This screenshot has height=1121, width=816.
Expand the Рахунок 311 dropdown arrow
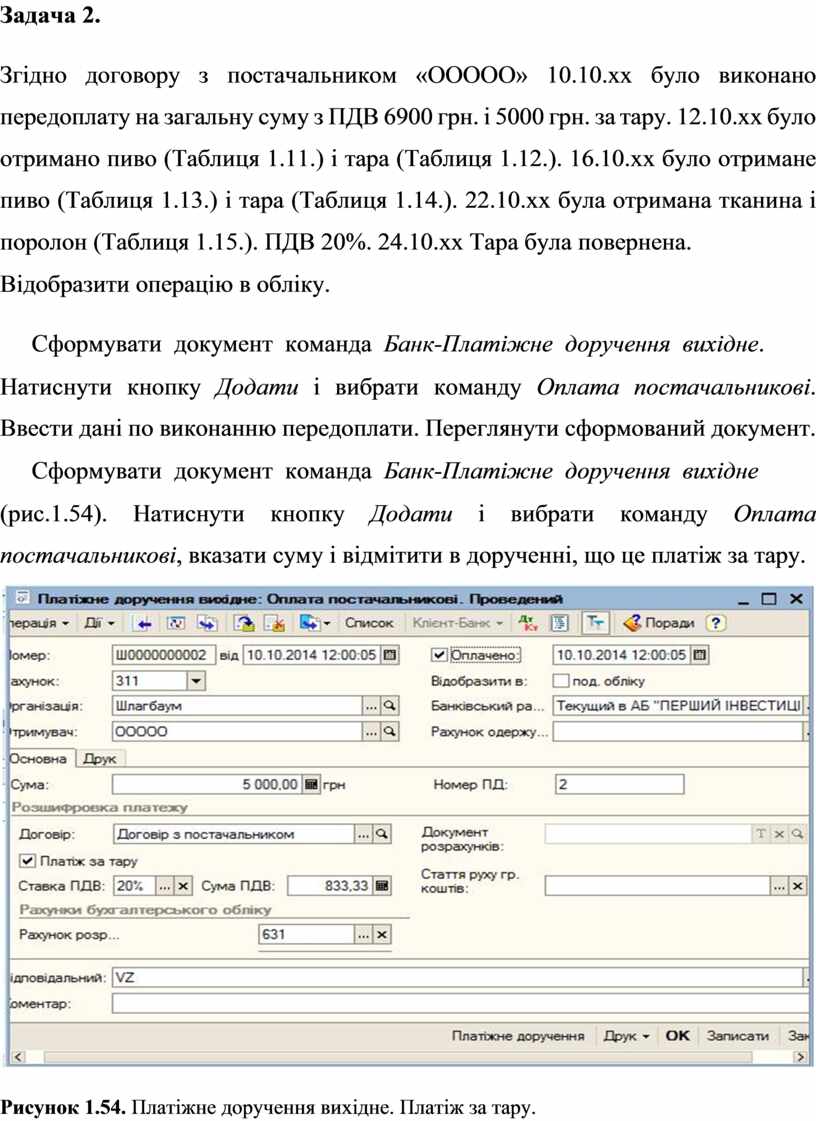coord(197,681)
